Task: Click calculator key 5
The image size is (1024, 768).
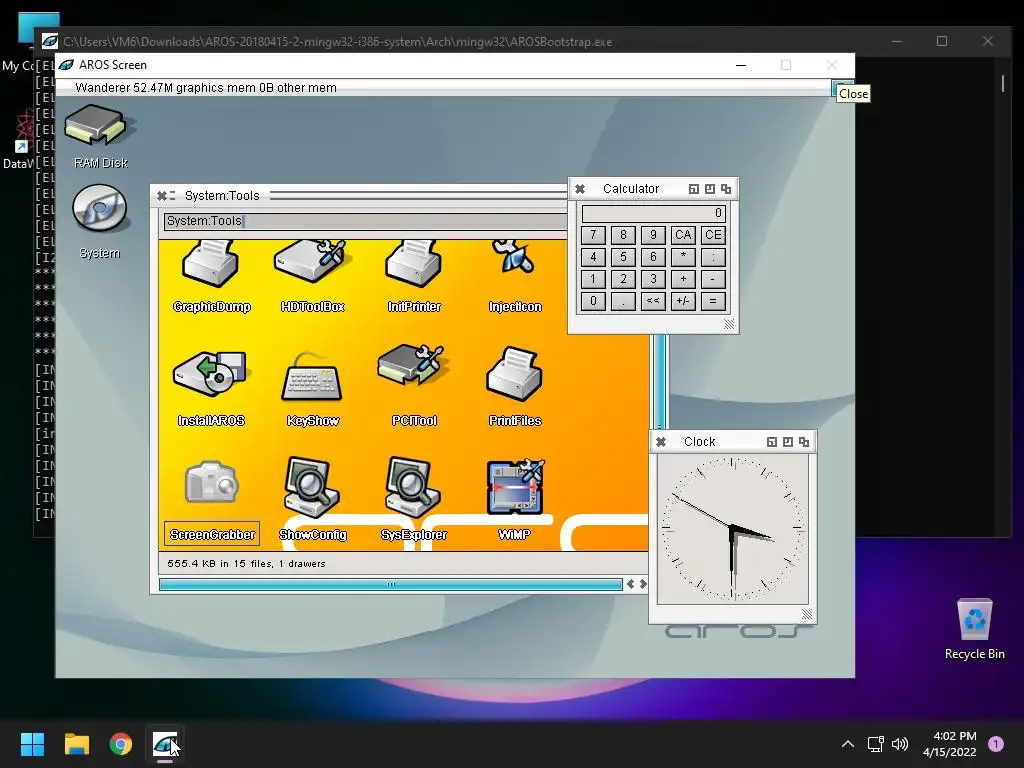Action: pyautogui.click(x=623, y=257)
